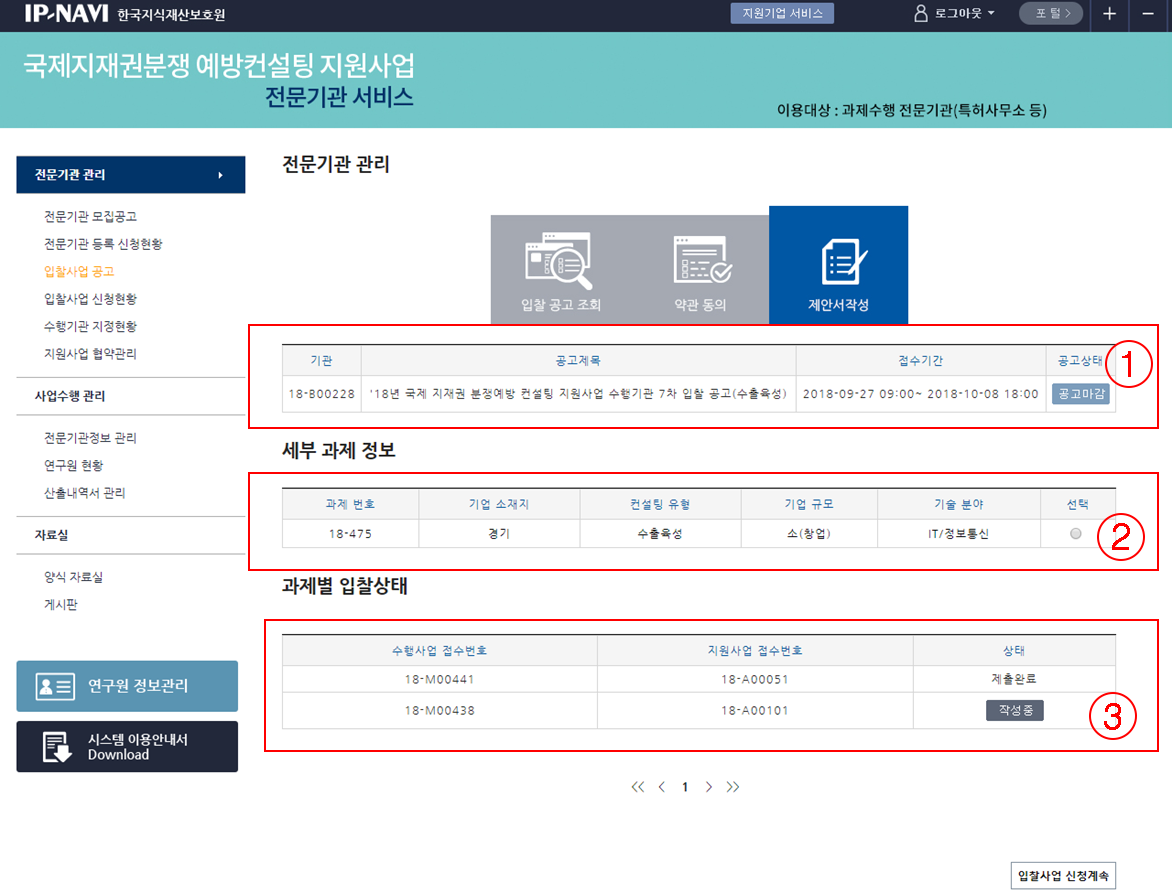Open 연구원 정보관리 banner
Viewport: 1172px width, 893px height.
127,686
